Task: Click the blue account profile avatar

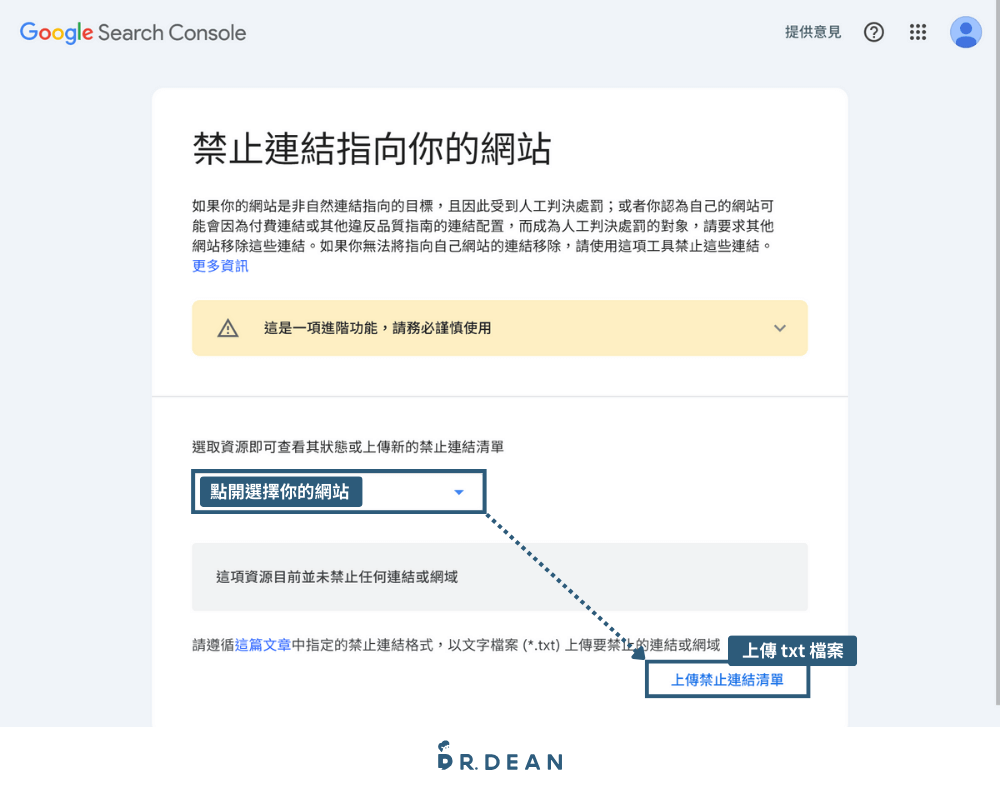Action: [x=965, y=32]
